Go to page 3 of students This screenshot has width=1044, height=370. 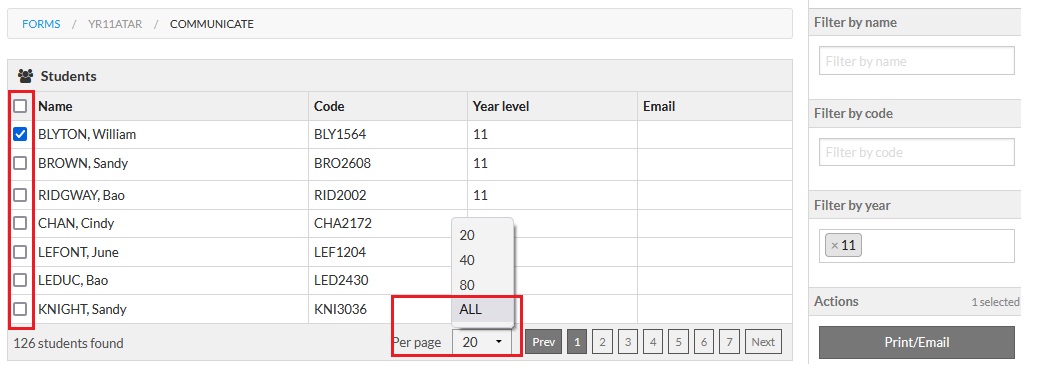(627, 342)
